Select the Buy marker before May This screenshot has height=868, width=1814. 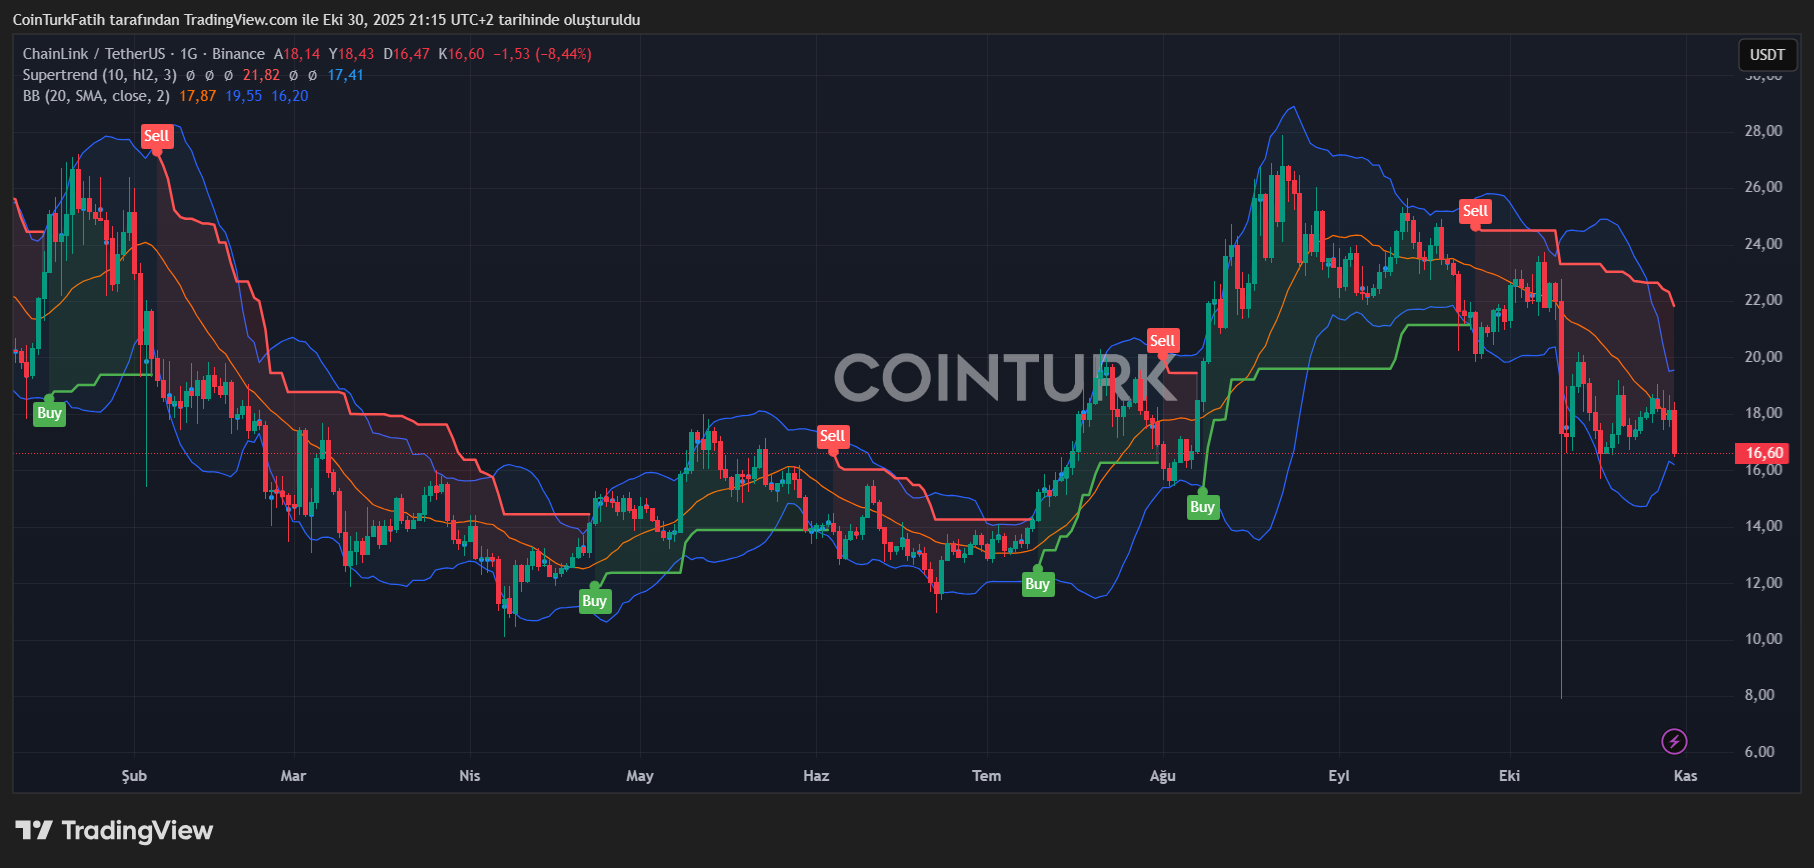point(594,601)
